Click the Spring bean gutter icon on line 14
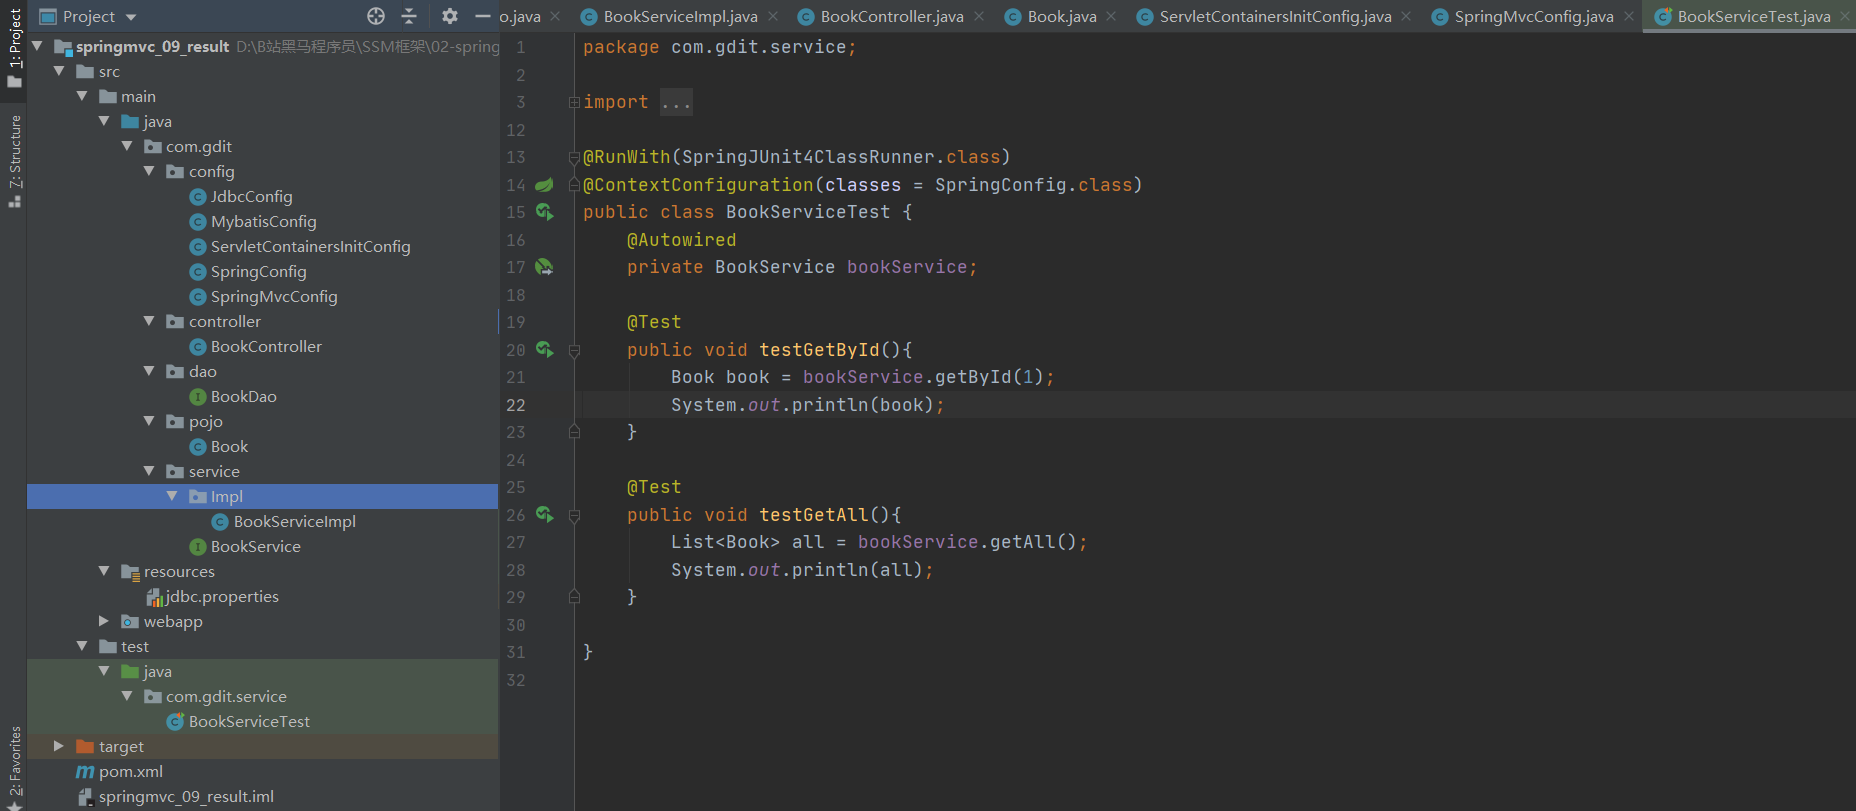The width and height of the screenshot is (1856, 811). [x=544, y=185]
